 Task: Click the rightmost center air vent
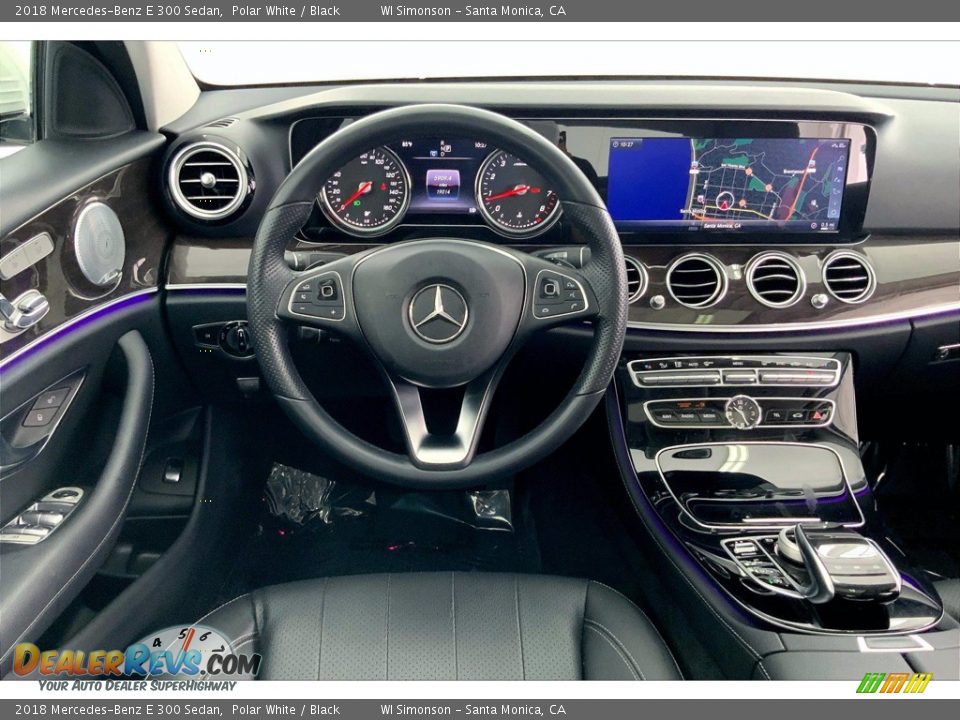[x=848, y=277]
